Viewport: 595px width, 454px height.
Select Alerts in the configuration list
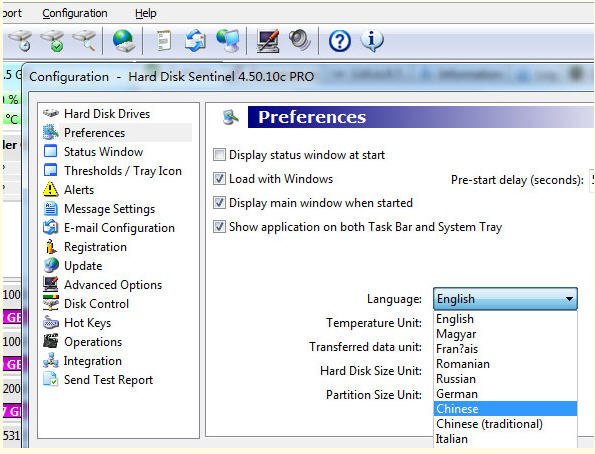(79, 189)
